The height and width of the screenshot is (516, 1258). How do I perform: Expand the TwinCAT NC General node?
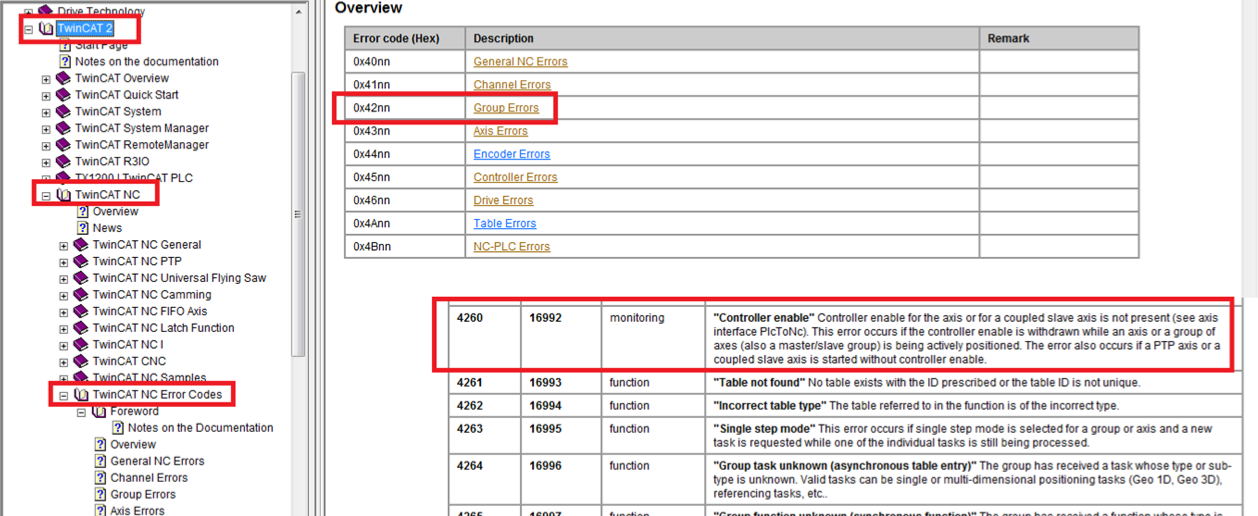pos(64,246)
